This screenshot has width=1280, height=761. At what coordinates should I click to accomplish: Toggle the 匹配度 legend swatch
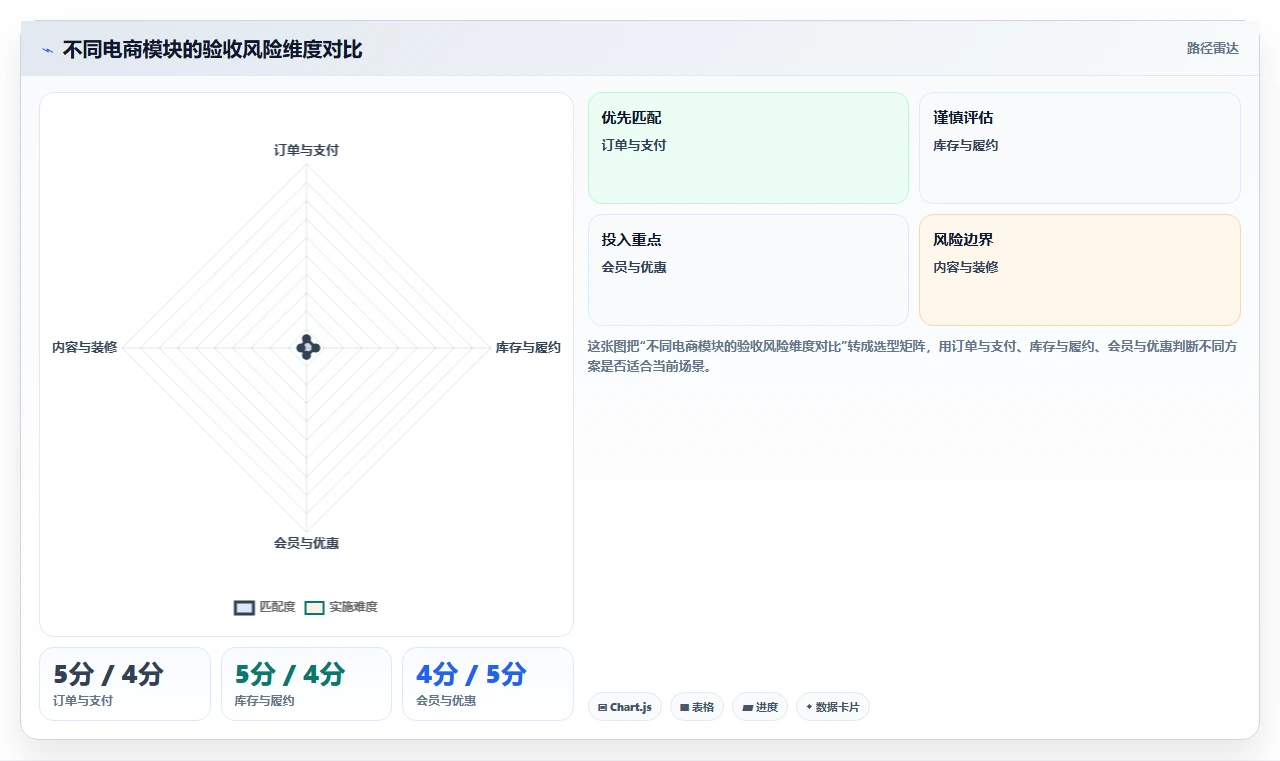244,607
